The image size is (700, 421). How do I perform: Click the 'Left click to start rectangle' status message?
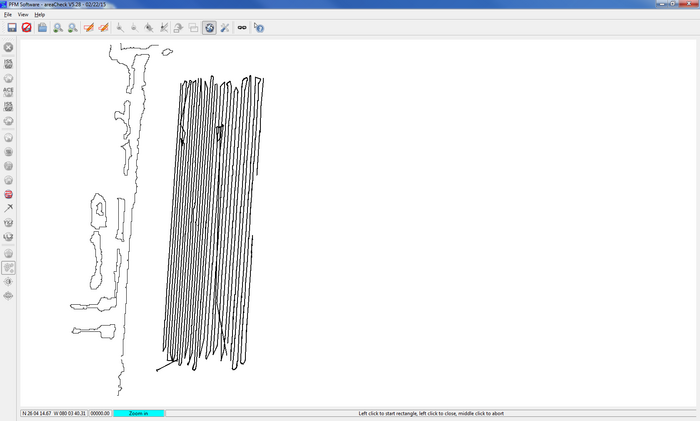click(x=431, y=413)
